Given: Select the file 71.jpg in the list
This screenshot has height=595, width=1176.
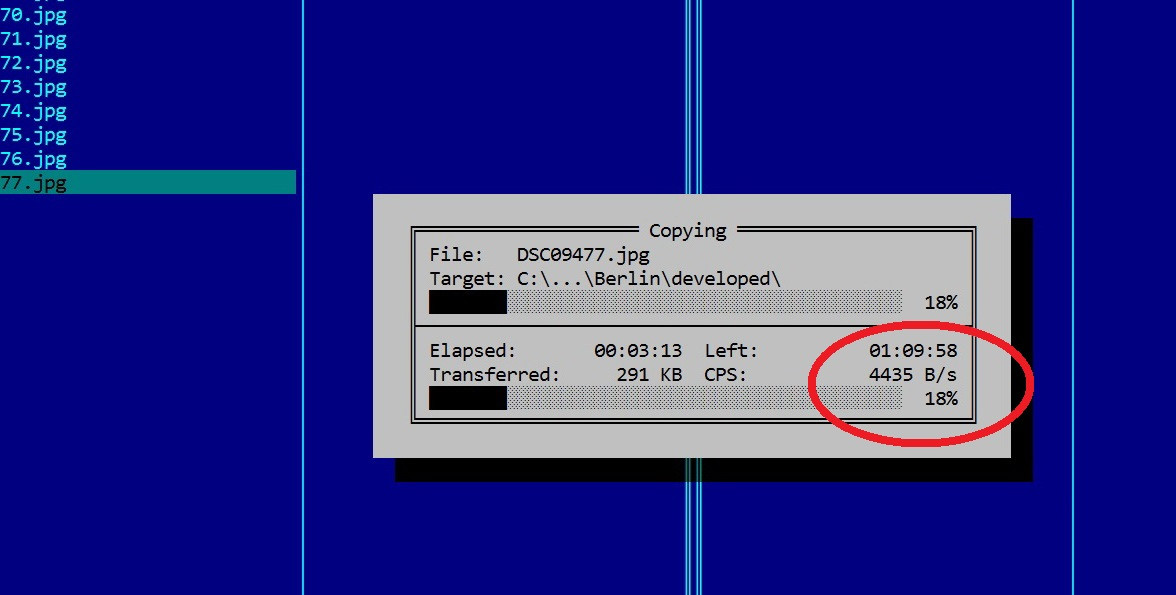Looking at the screenshot, I should point(148,38).
